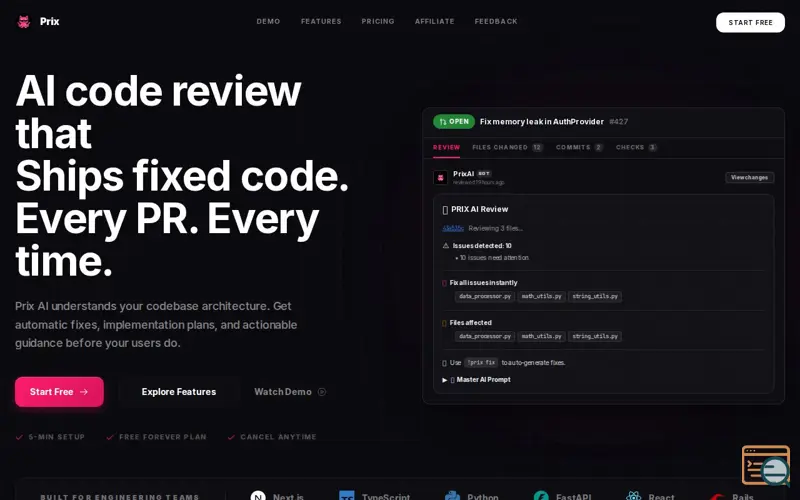Expand the Master AI Prompt disclosure triangle
This screenshot has width=800, height=500.
point(444,380)
